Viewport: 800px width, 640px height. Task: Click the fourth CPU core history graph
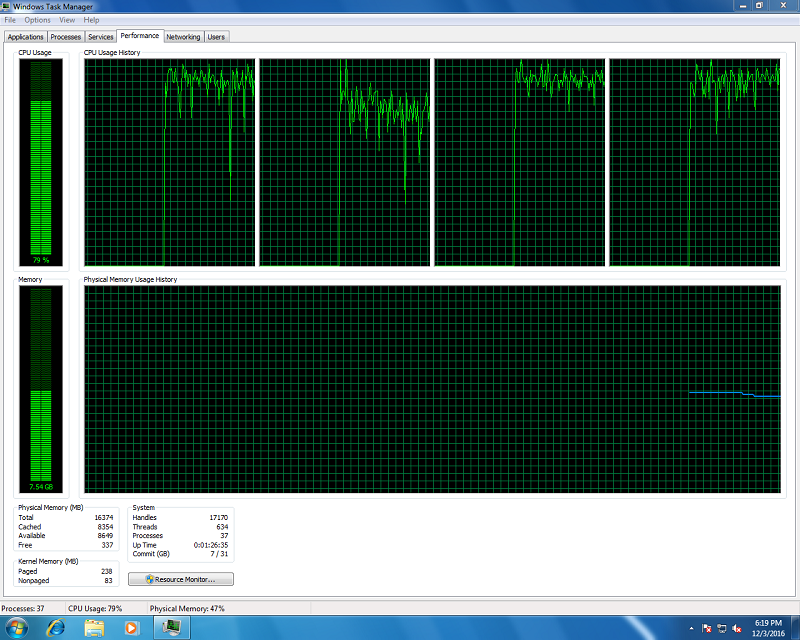pos(694,162)
